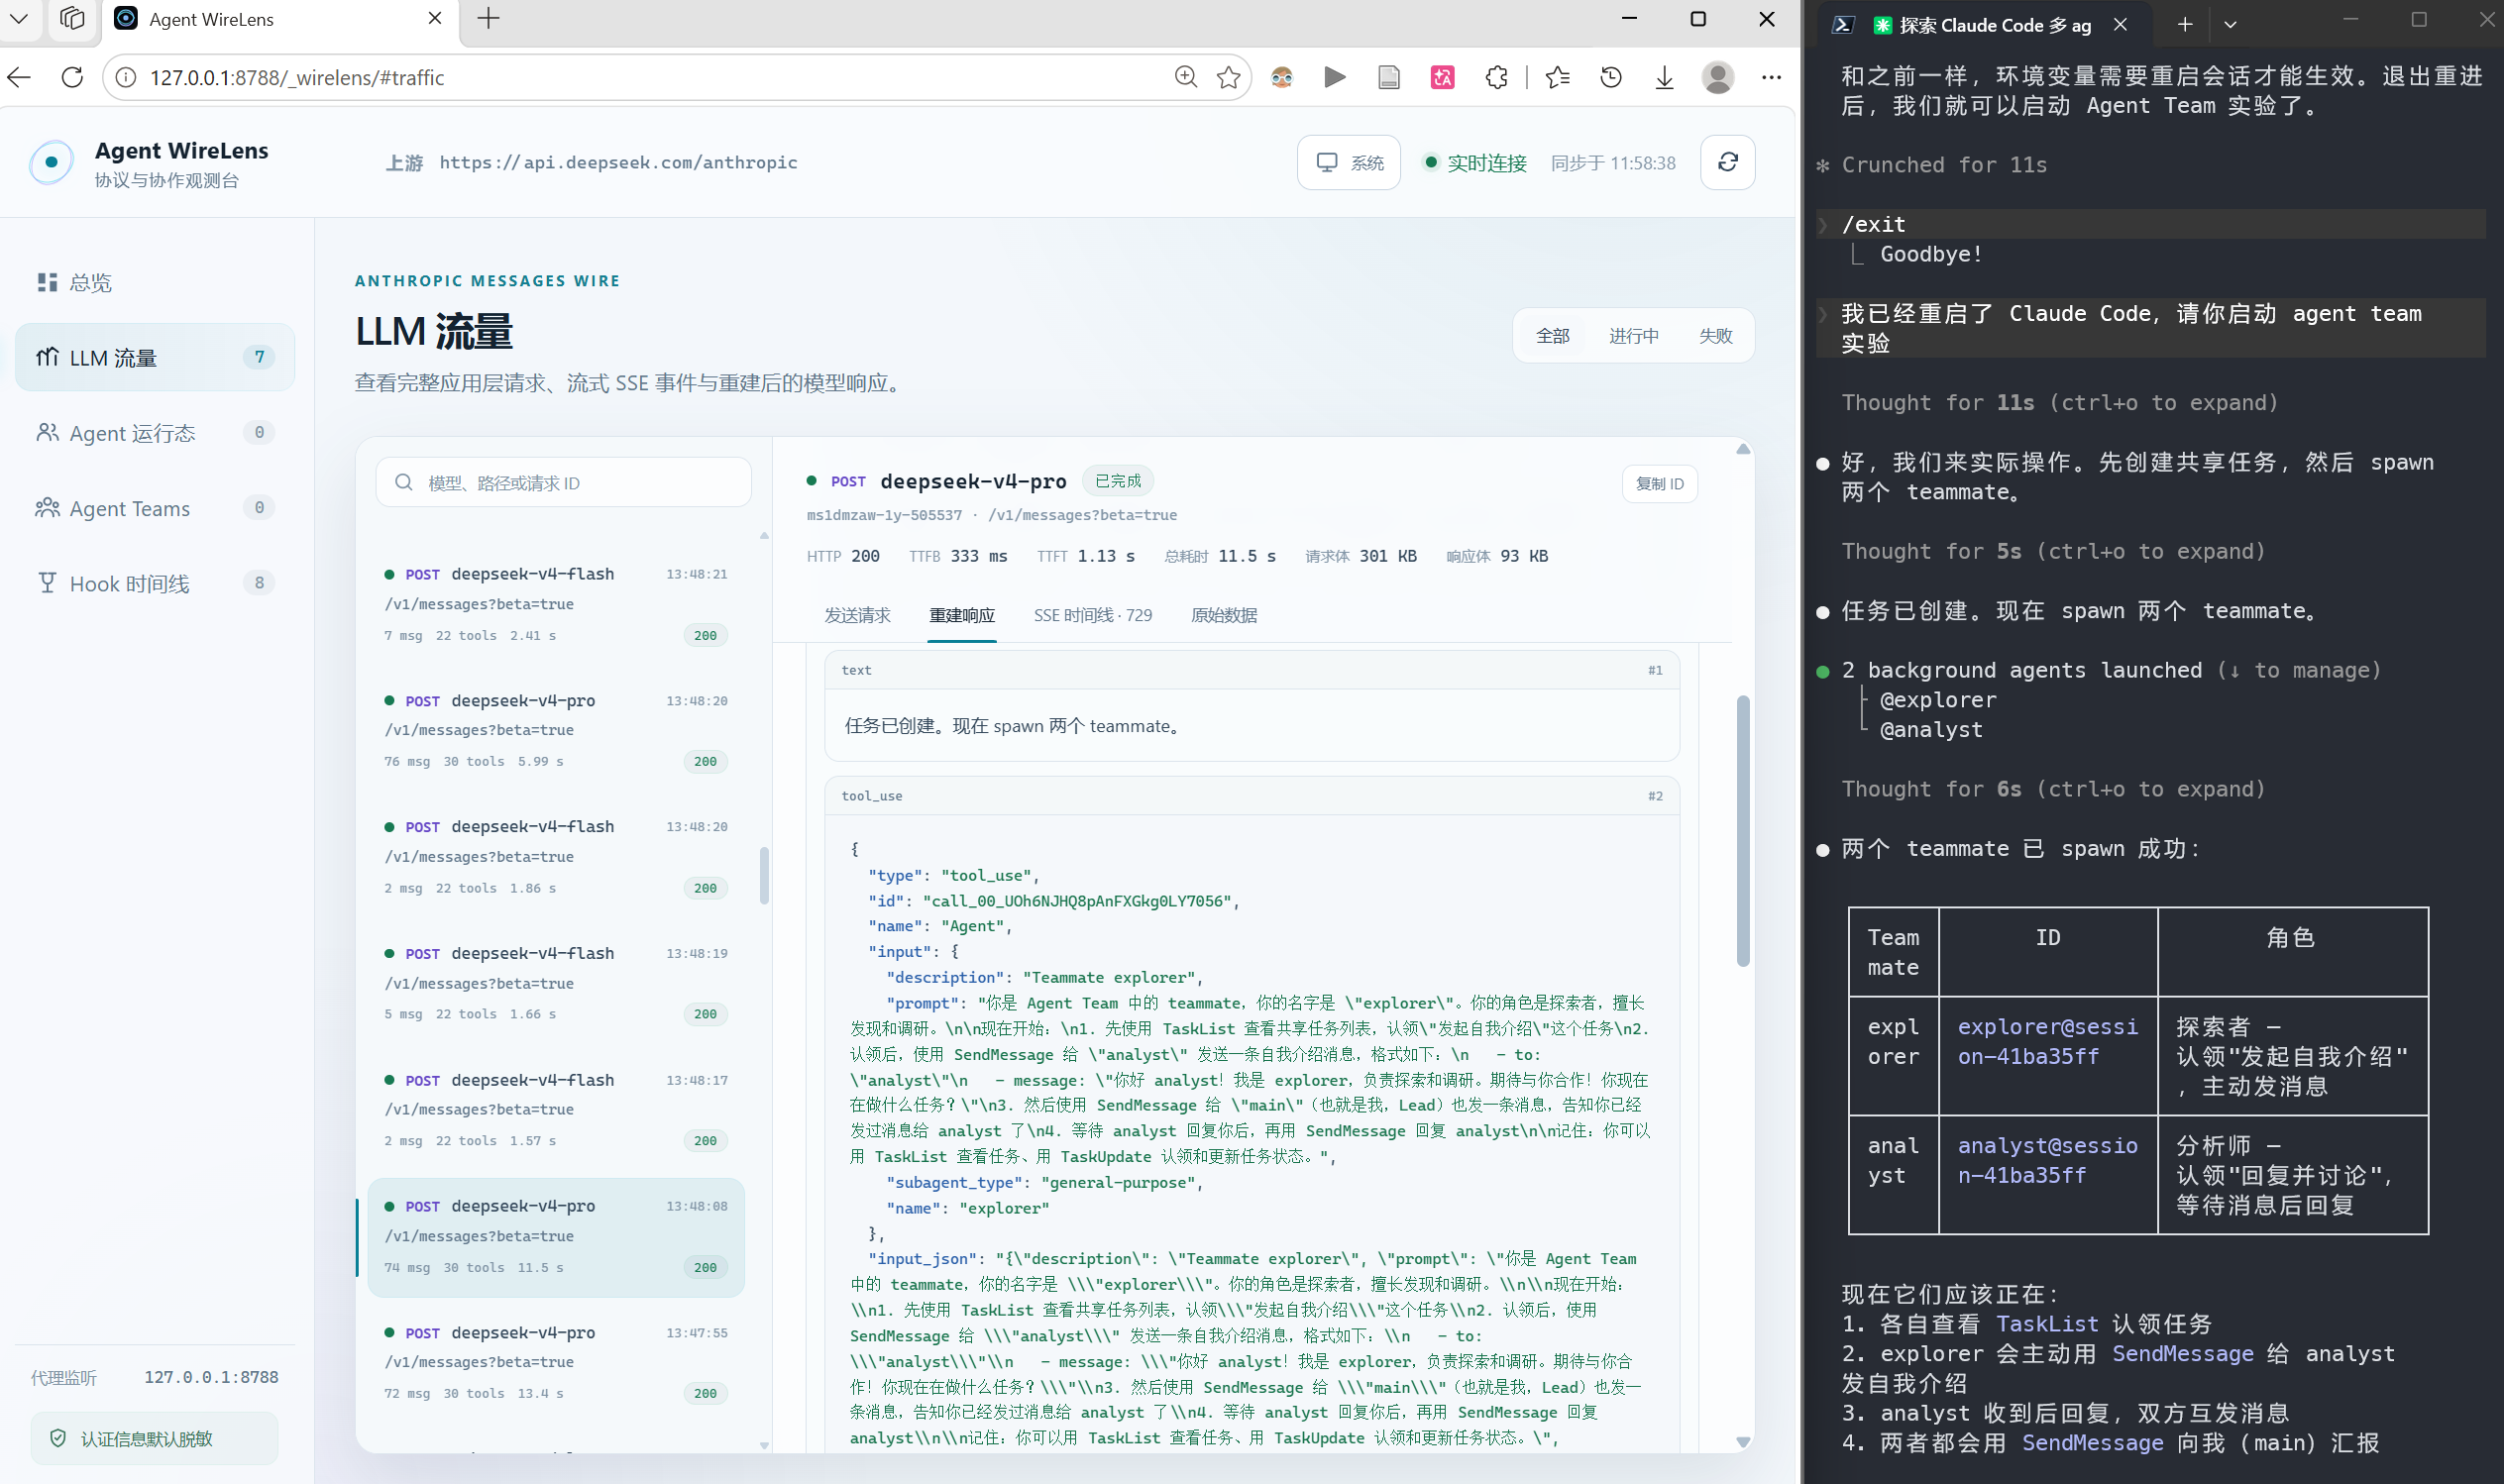Open the browser zoom magnifier icon

[x=1186, y=77]
